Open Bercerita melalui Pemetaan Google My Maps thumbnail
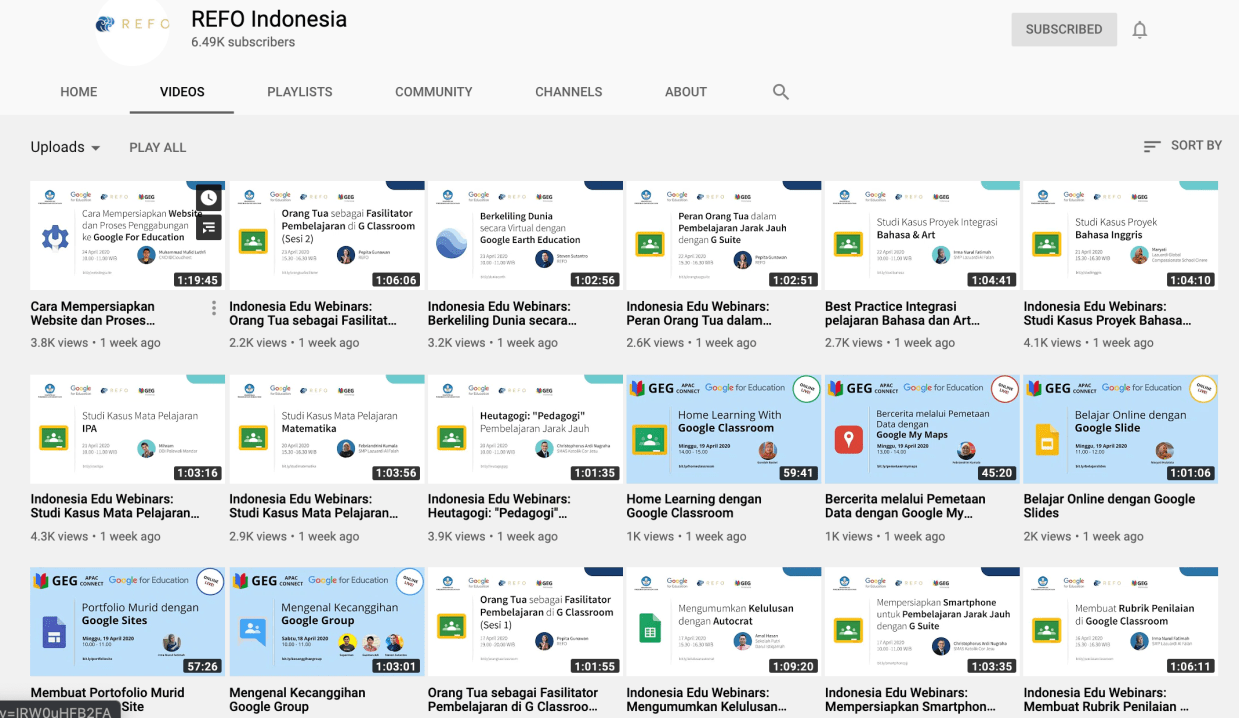 point(922,429)
